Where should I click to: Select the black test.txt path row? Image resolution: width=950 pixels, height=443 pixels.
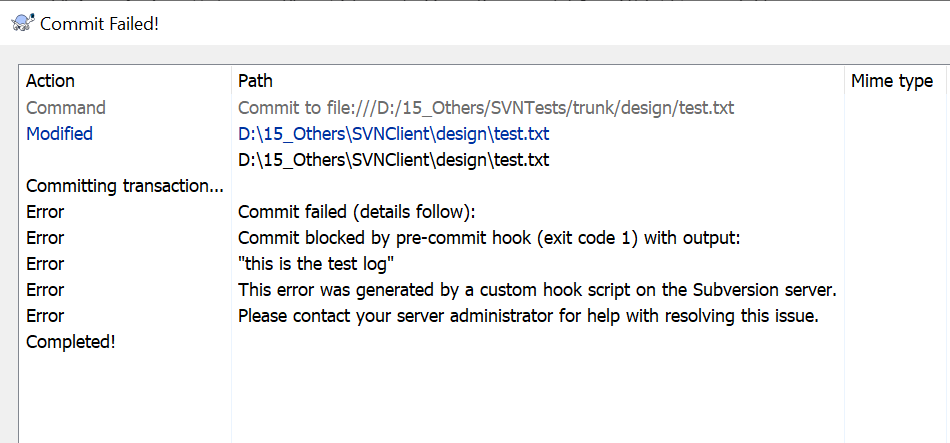393,159
